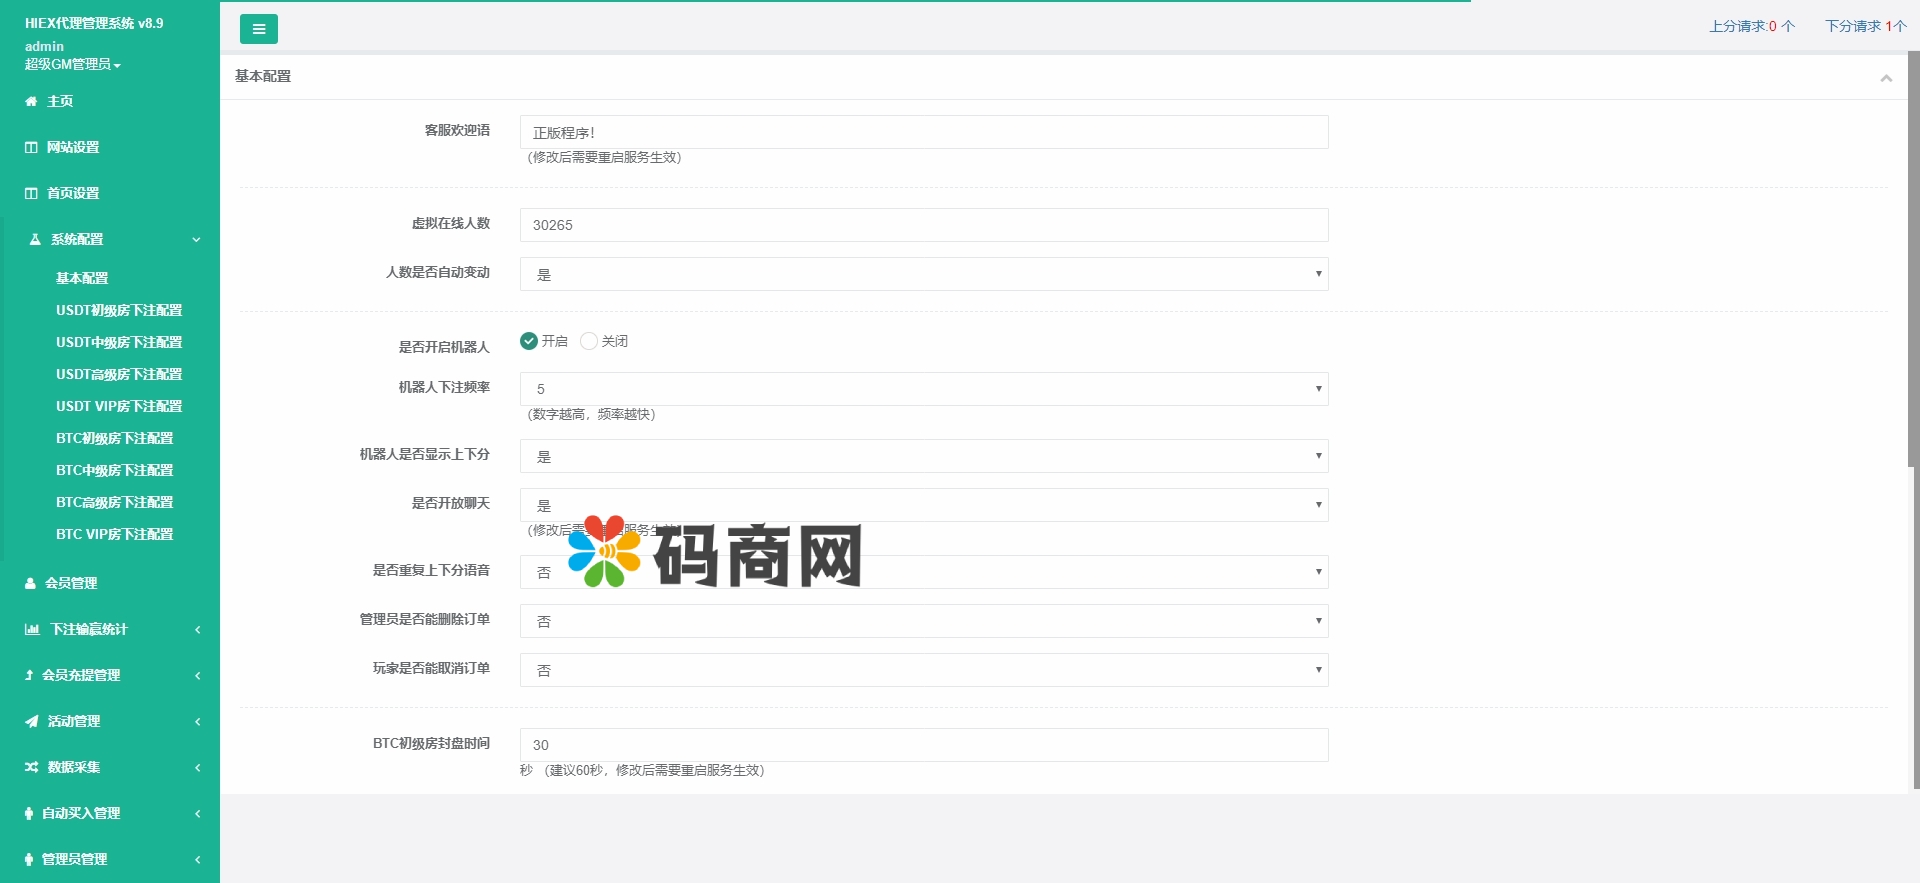Screen dimensions: 1920x883
Task: Click the hamburger menu toggle button
Action: pyautogui.click(x=258, y=29)
